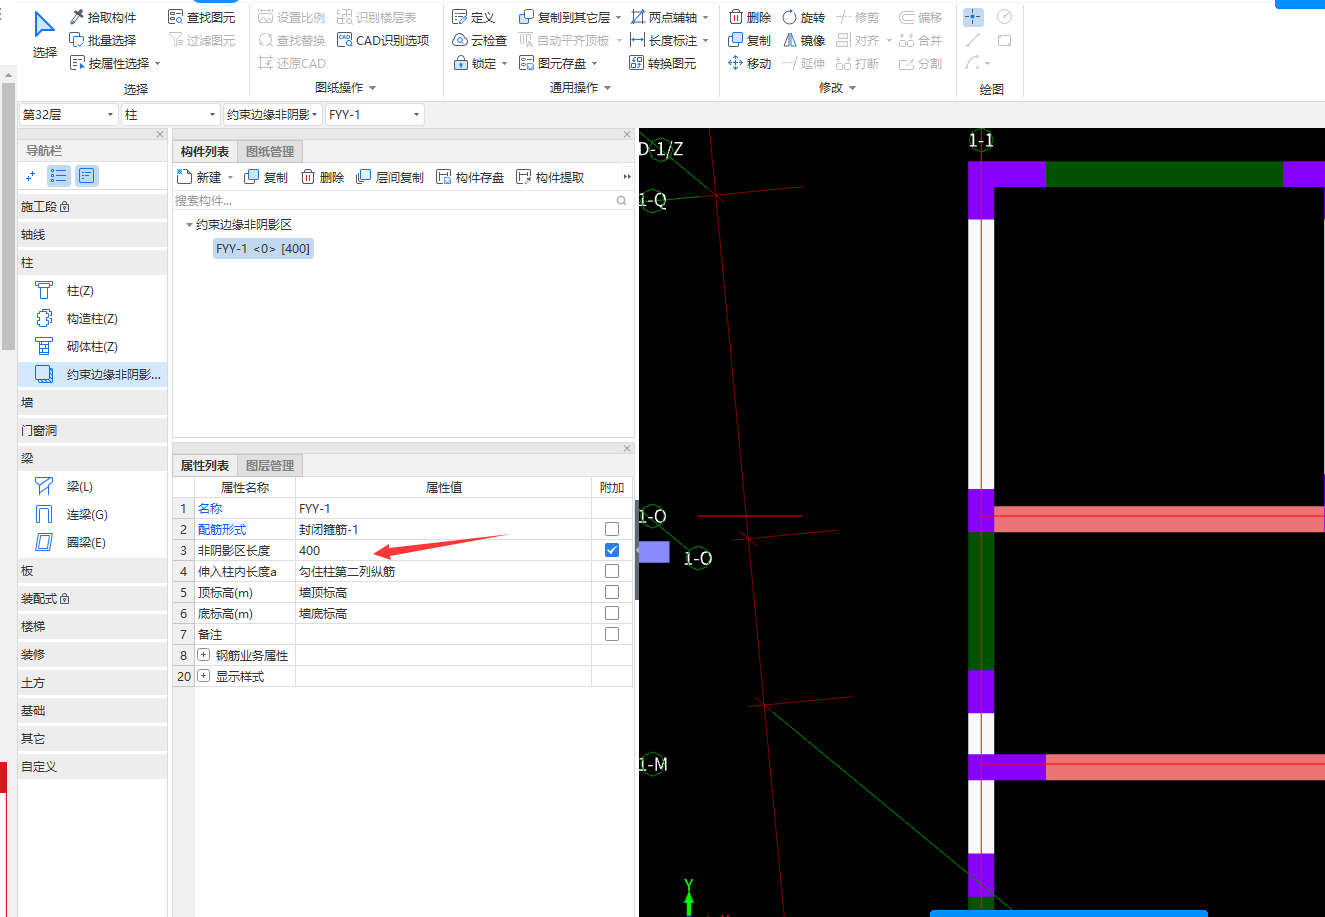The width and height of the screenshot is (1325, 917).
Task: Select 连梁(G) in the navigation
Action: point(92,515)
